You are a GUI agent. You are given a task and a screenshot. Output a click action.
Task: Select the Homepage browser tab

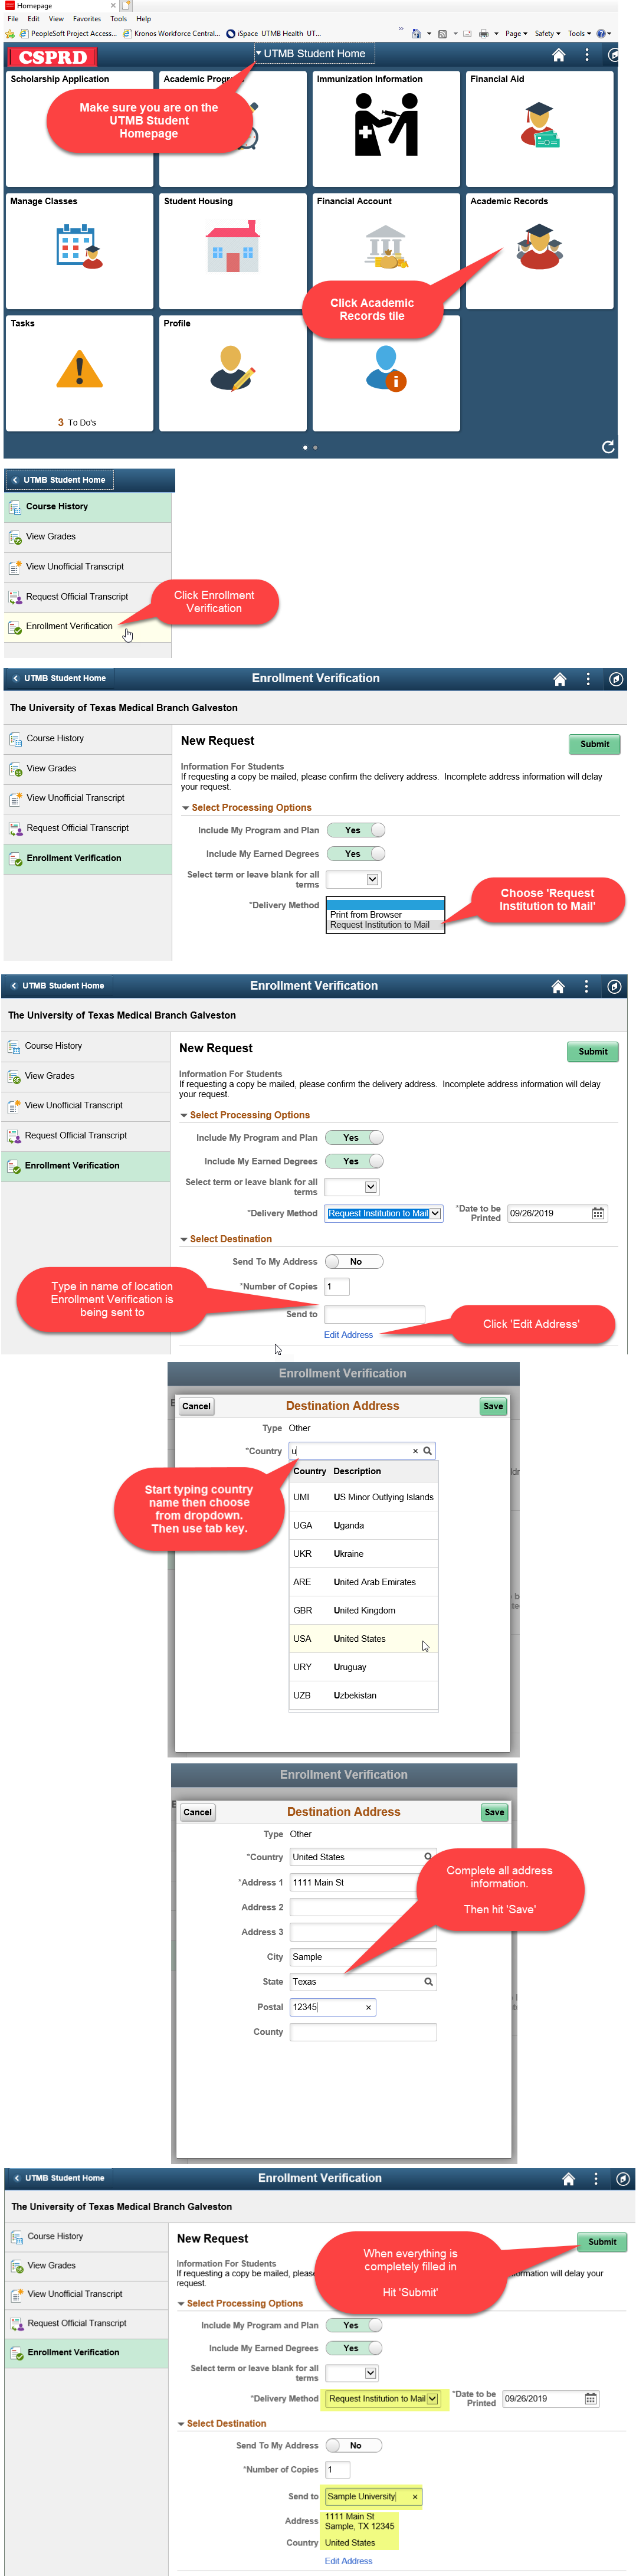point(60,6)
